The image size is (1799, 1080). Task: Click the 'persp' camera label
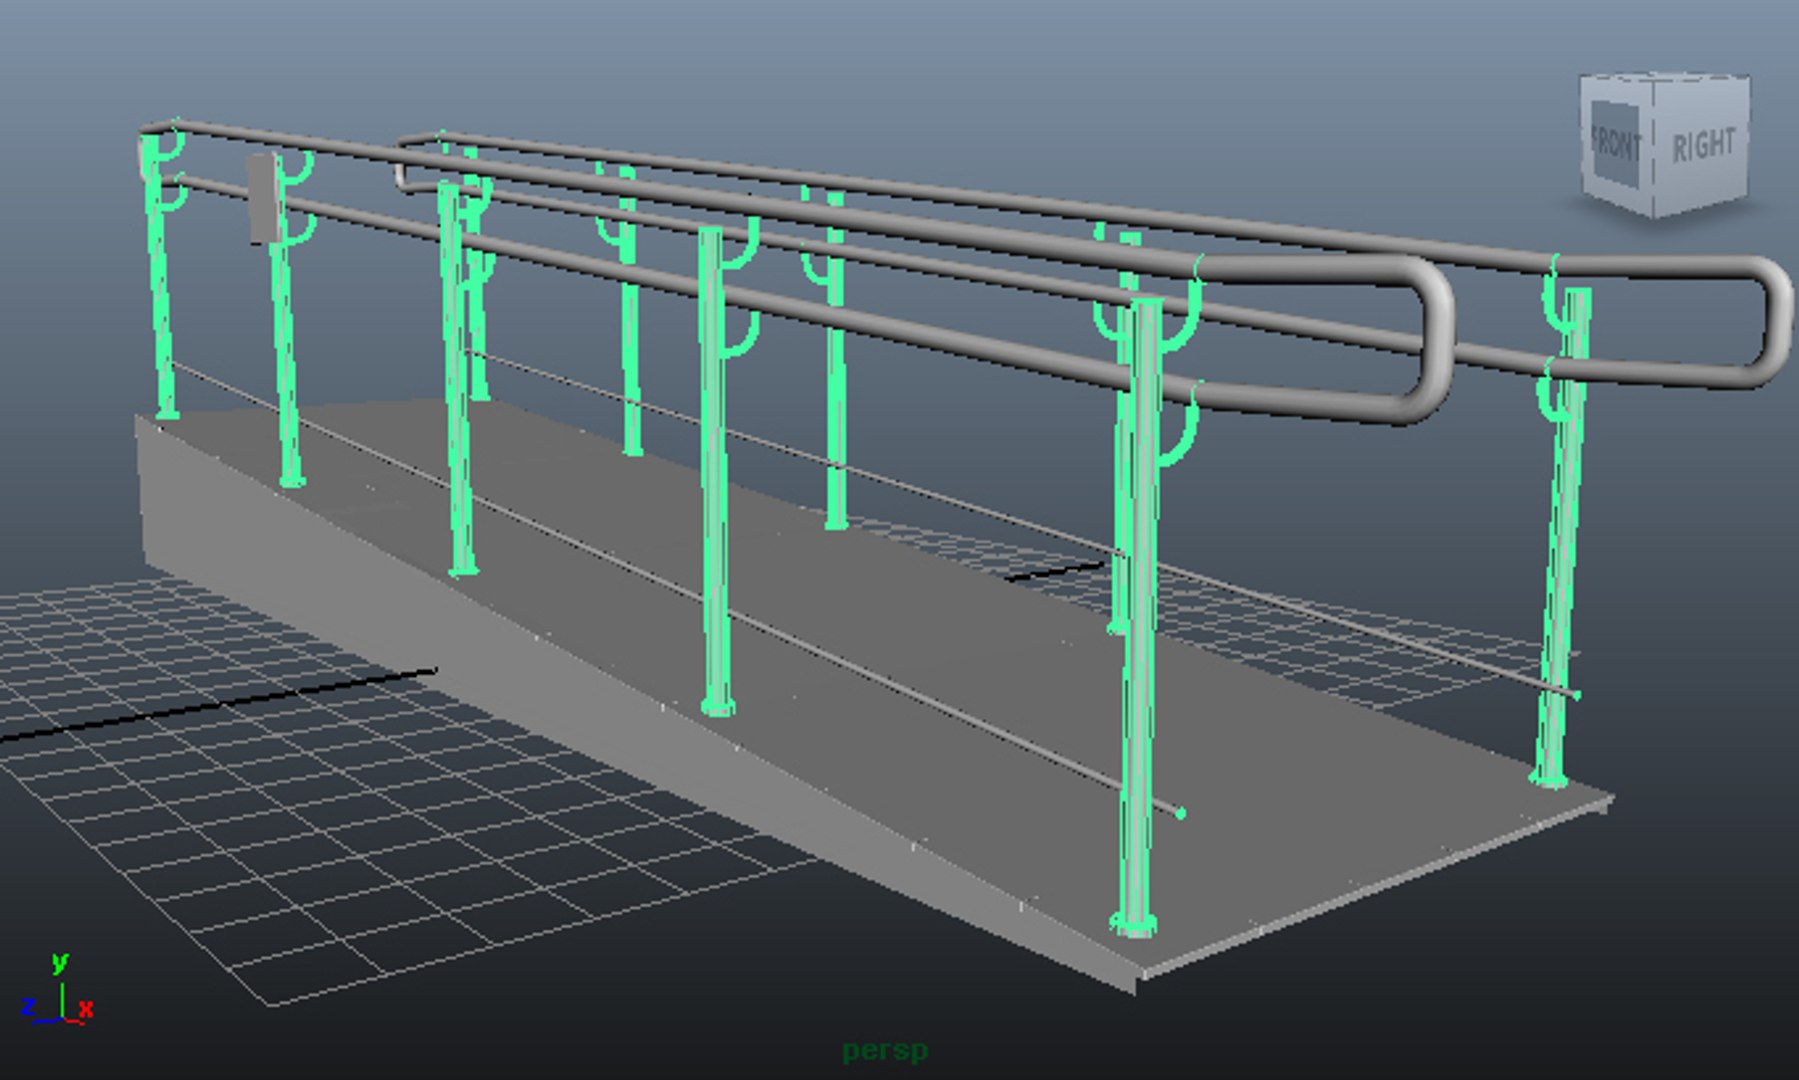(885, 1051)
